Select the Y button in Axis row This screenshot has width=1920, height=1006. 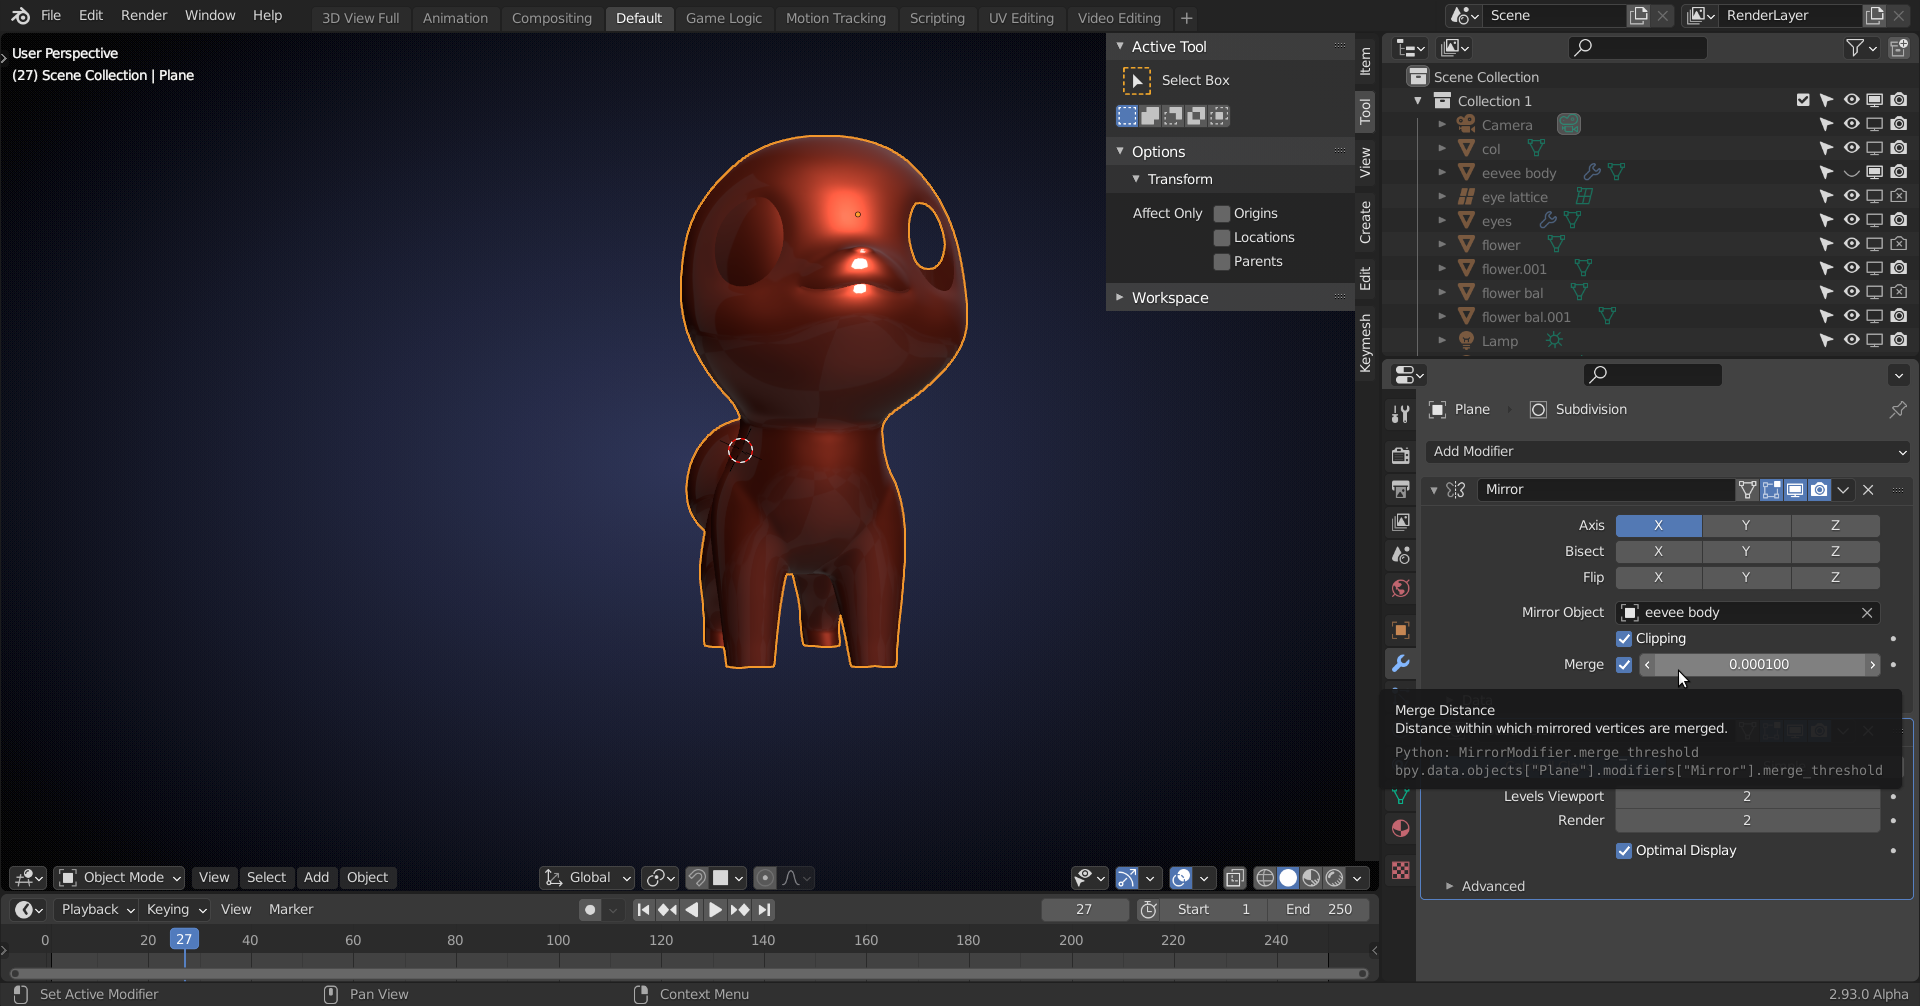1745,526
